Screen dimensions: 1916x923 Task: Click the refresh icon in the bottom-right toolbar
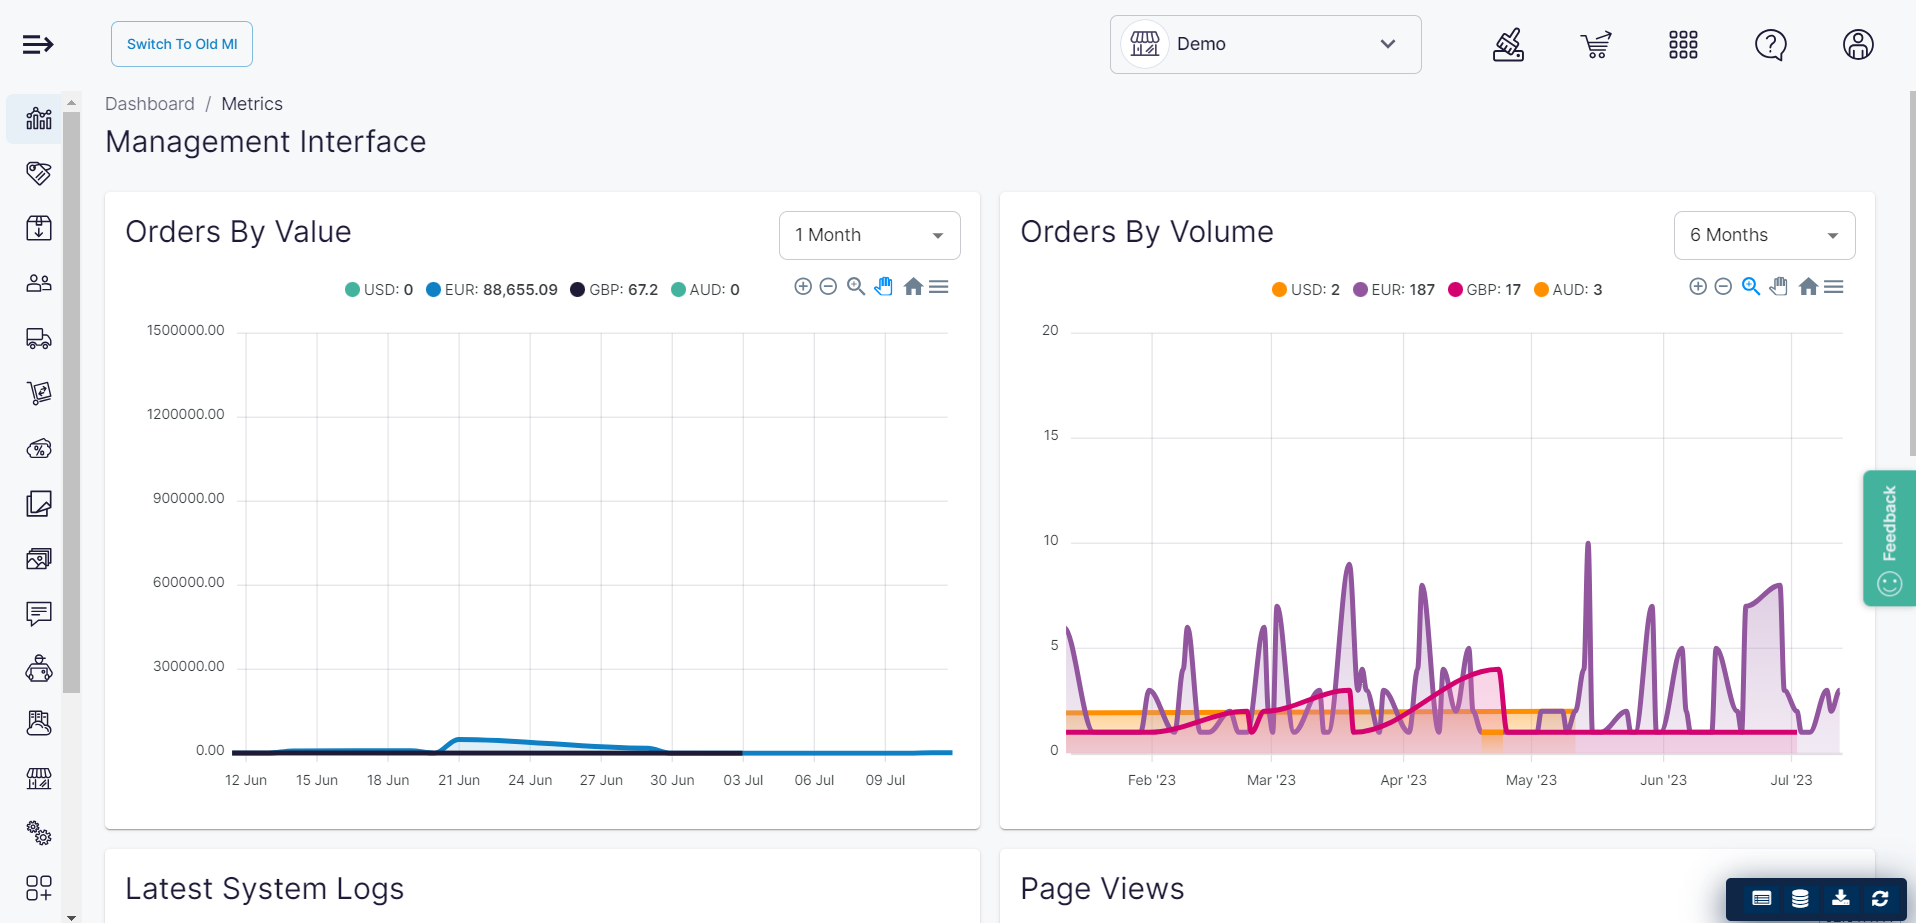point(1881,899)
